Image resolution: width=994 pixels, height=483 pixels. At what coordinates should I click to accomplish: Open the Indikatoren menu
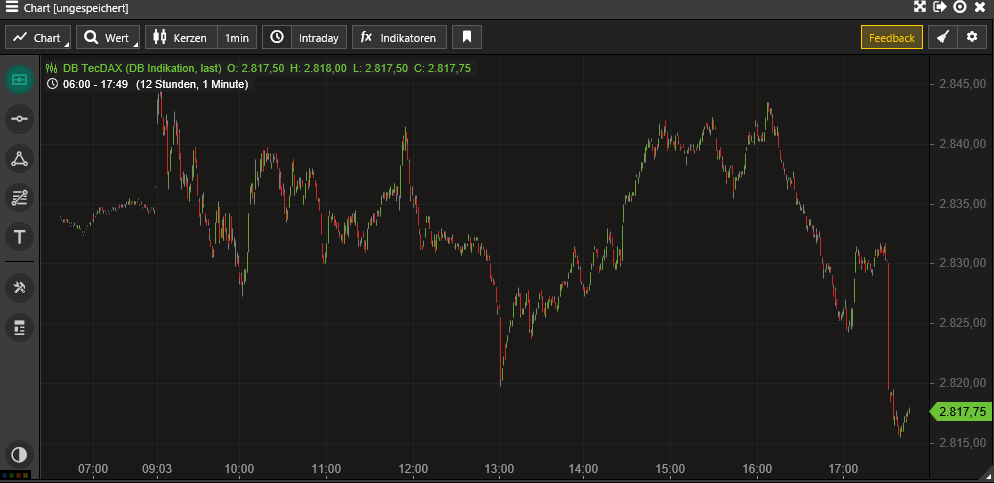[x=399, y=38]
